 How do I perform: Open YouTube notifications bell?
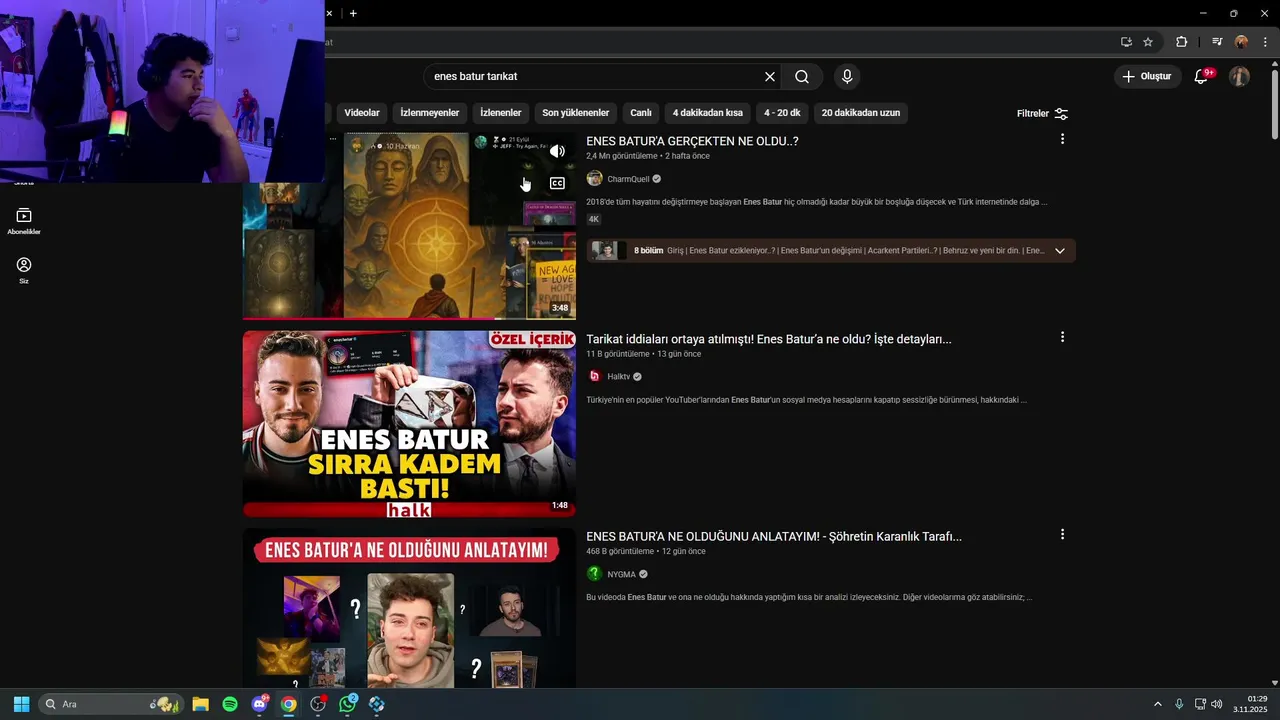[x=1202, y=77]
